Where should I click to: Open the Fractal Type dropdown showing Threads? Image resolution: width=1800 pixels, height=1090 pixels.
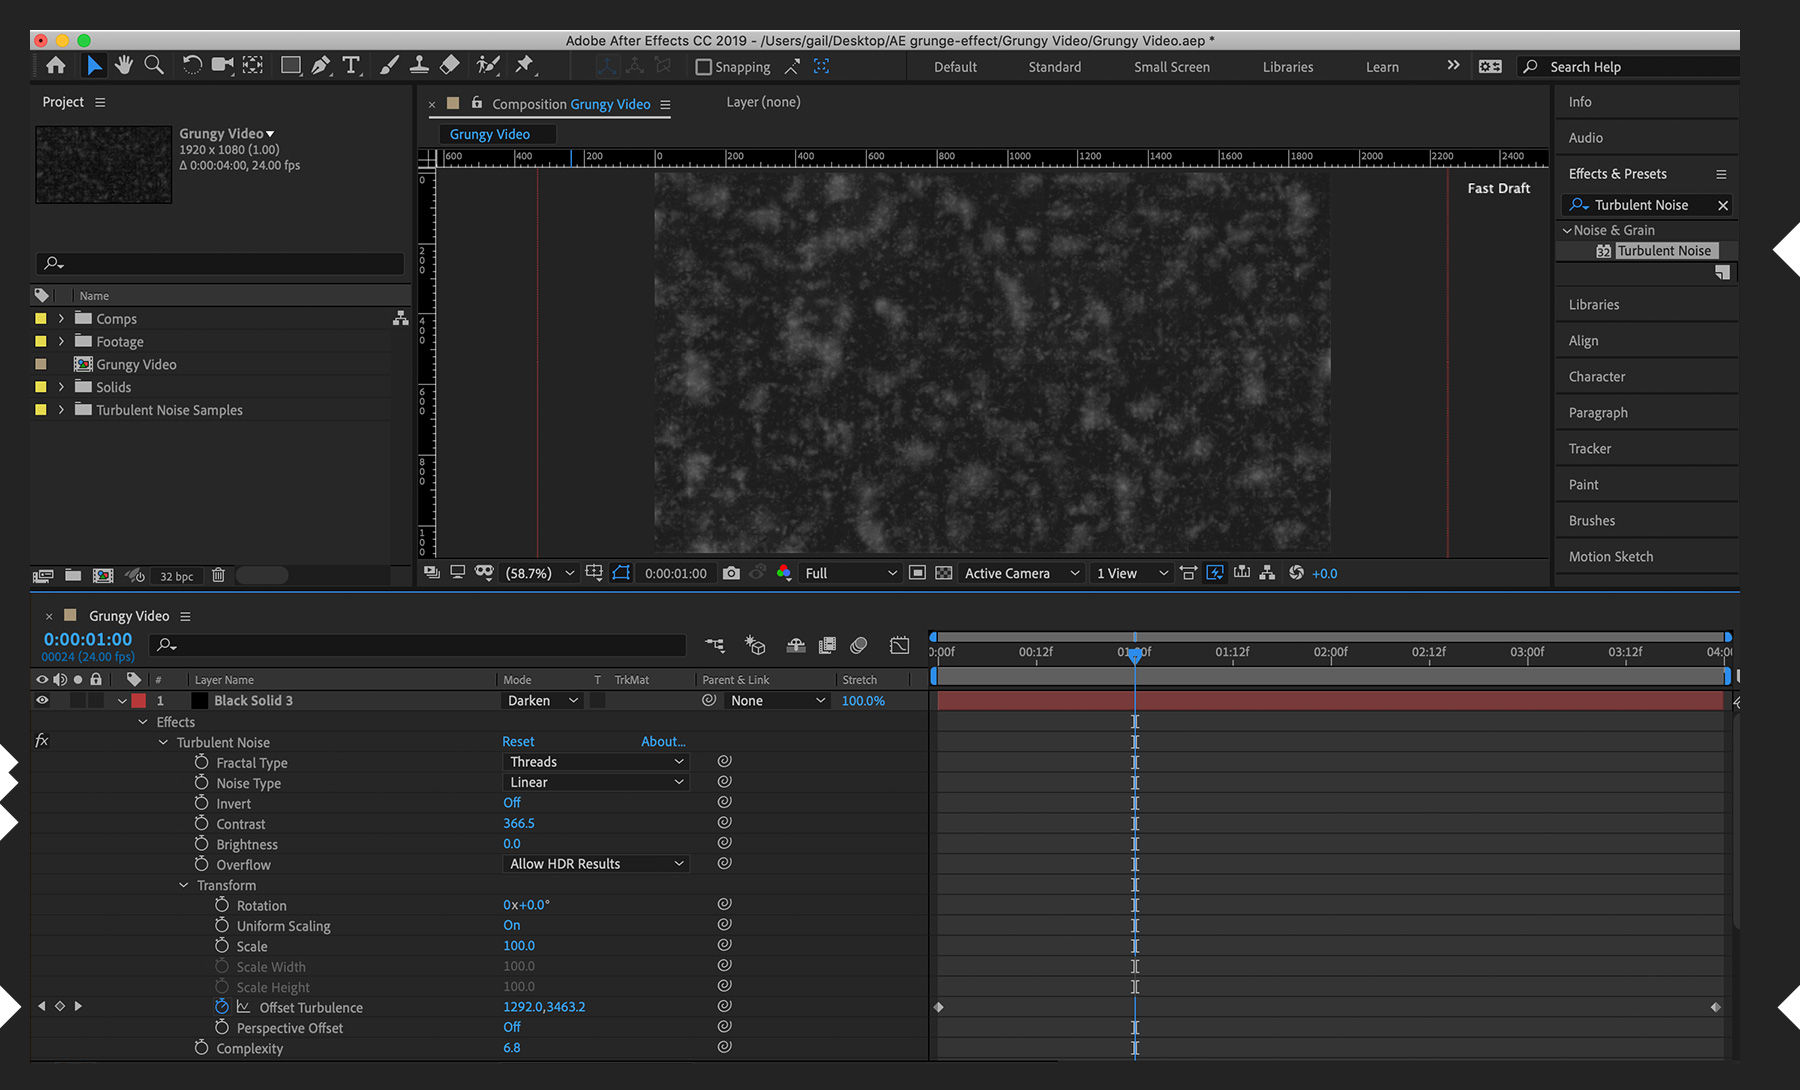point(595,761)
